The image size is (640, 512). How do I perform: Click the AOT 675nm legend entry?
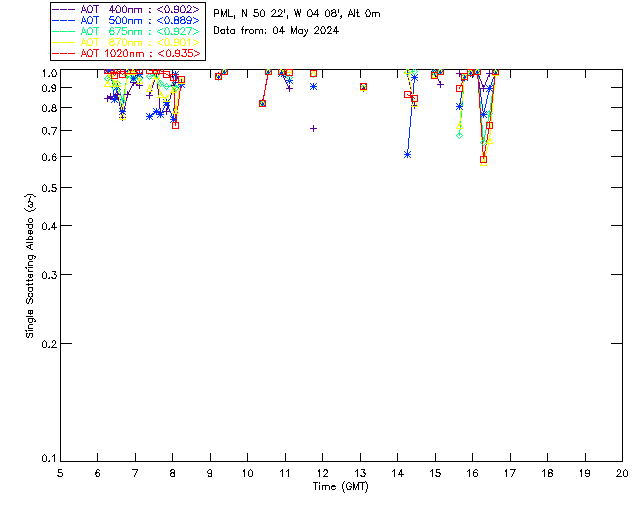[x=126, y=31]
